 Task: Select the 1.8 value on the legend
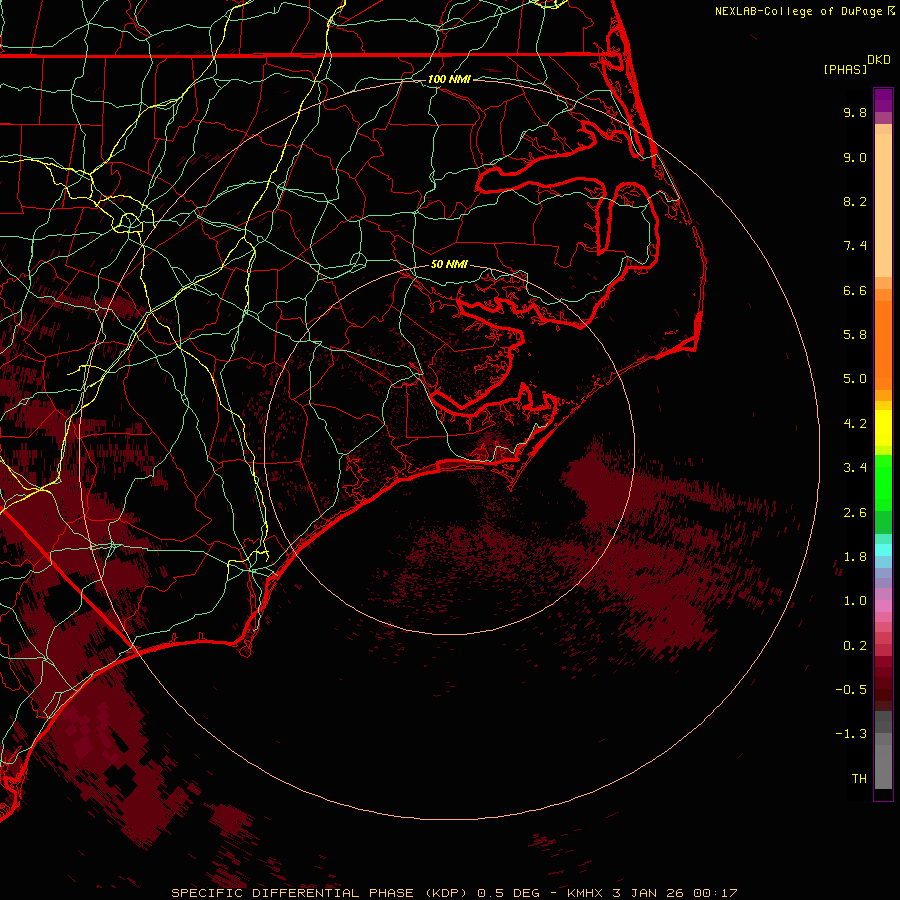coord(855,557)
